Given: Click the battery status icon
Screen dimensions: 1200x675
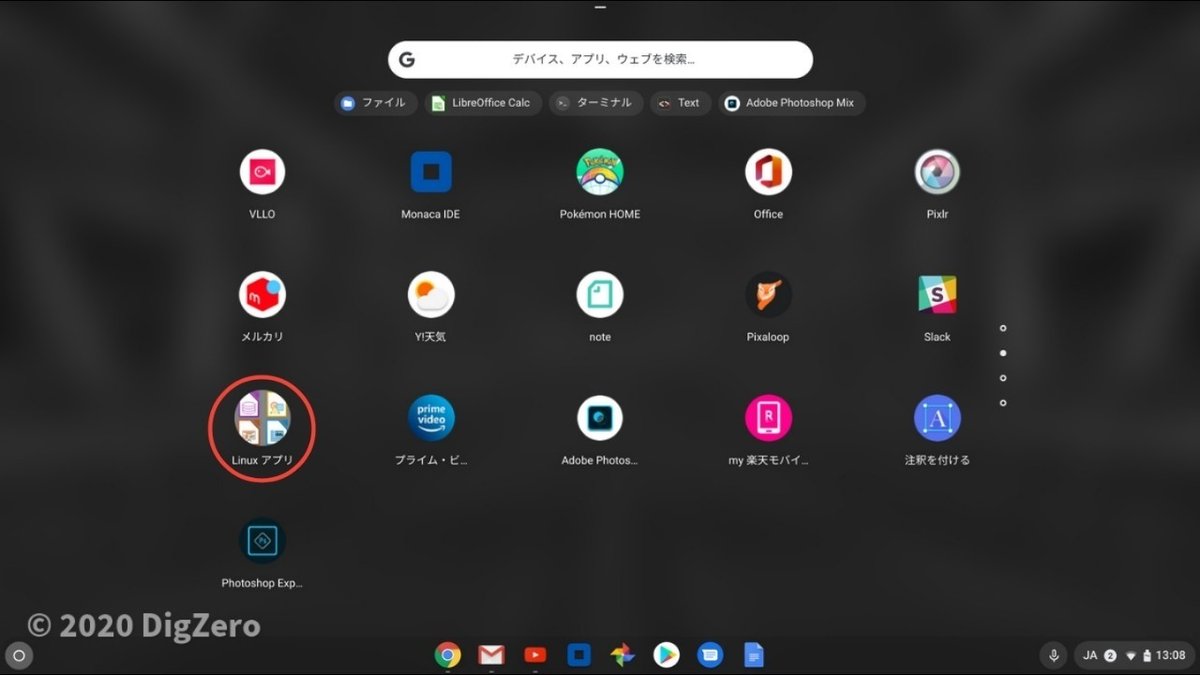Looking at the screenshot, I should 1147,656.
